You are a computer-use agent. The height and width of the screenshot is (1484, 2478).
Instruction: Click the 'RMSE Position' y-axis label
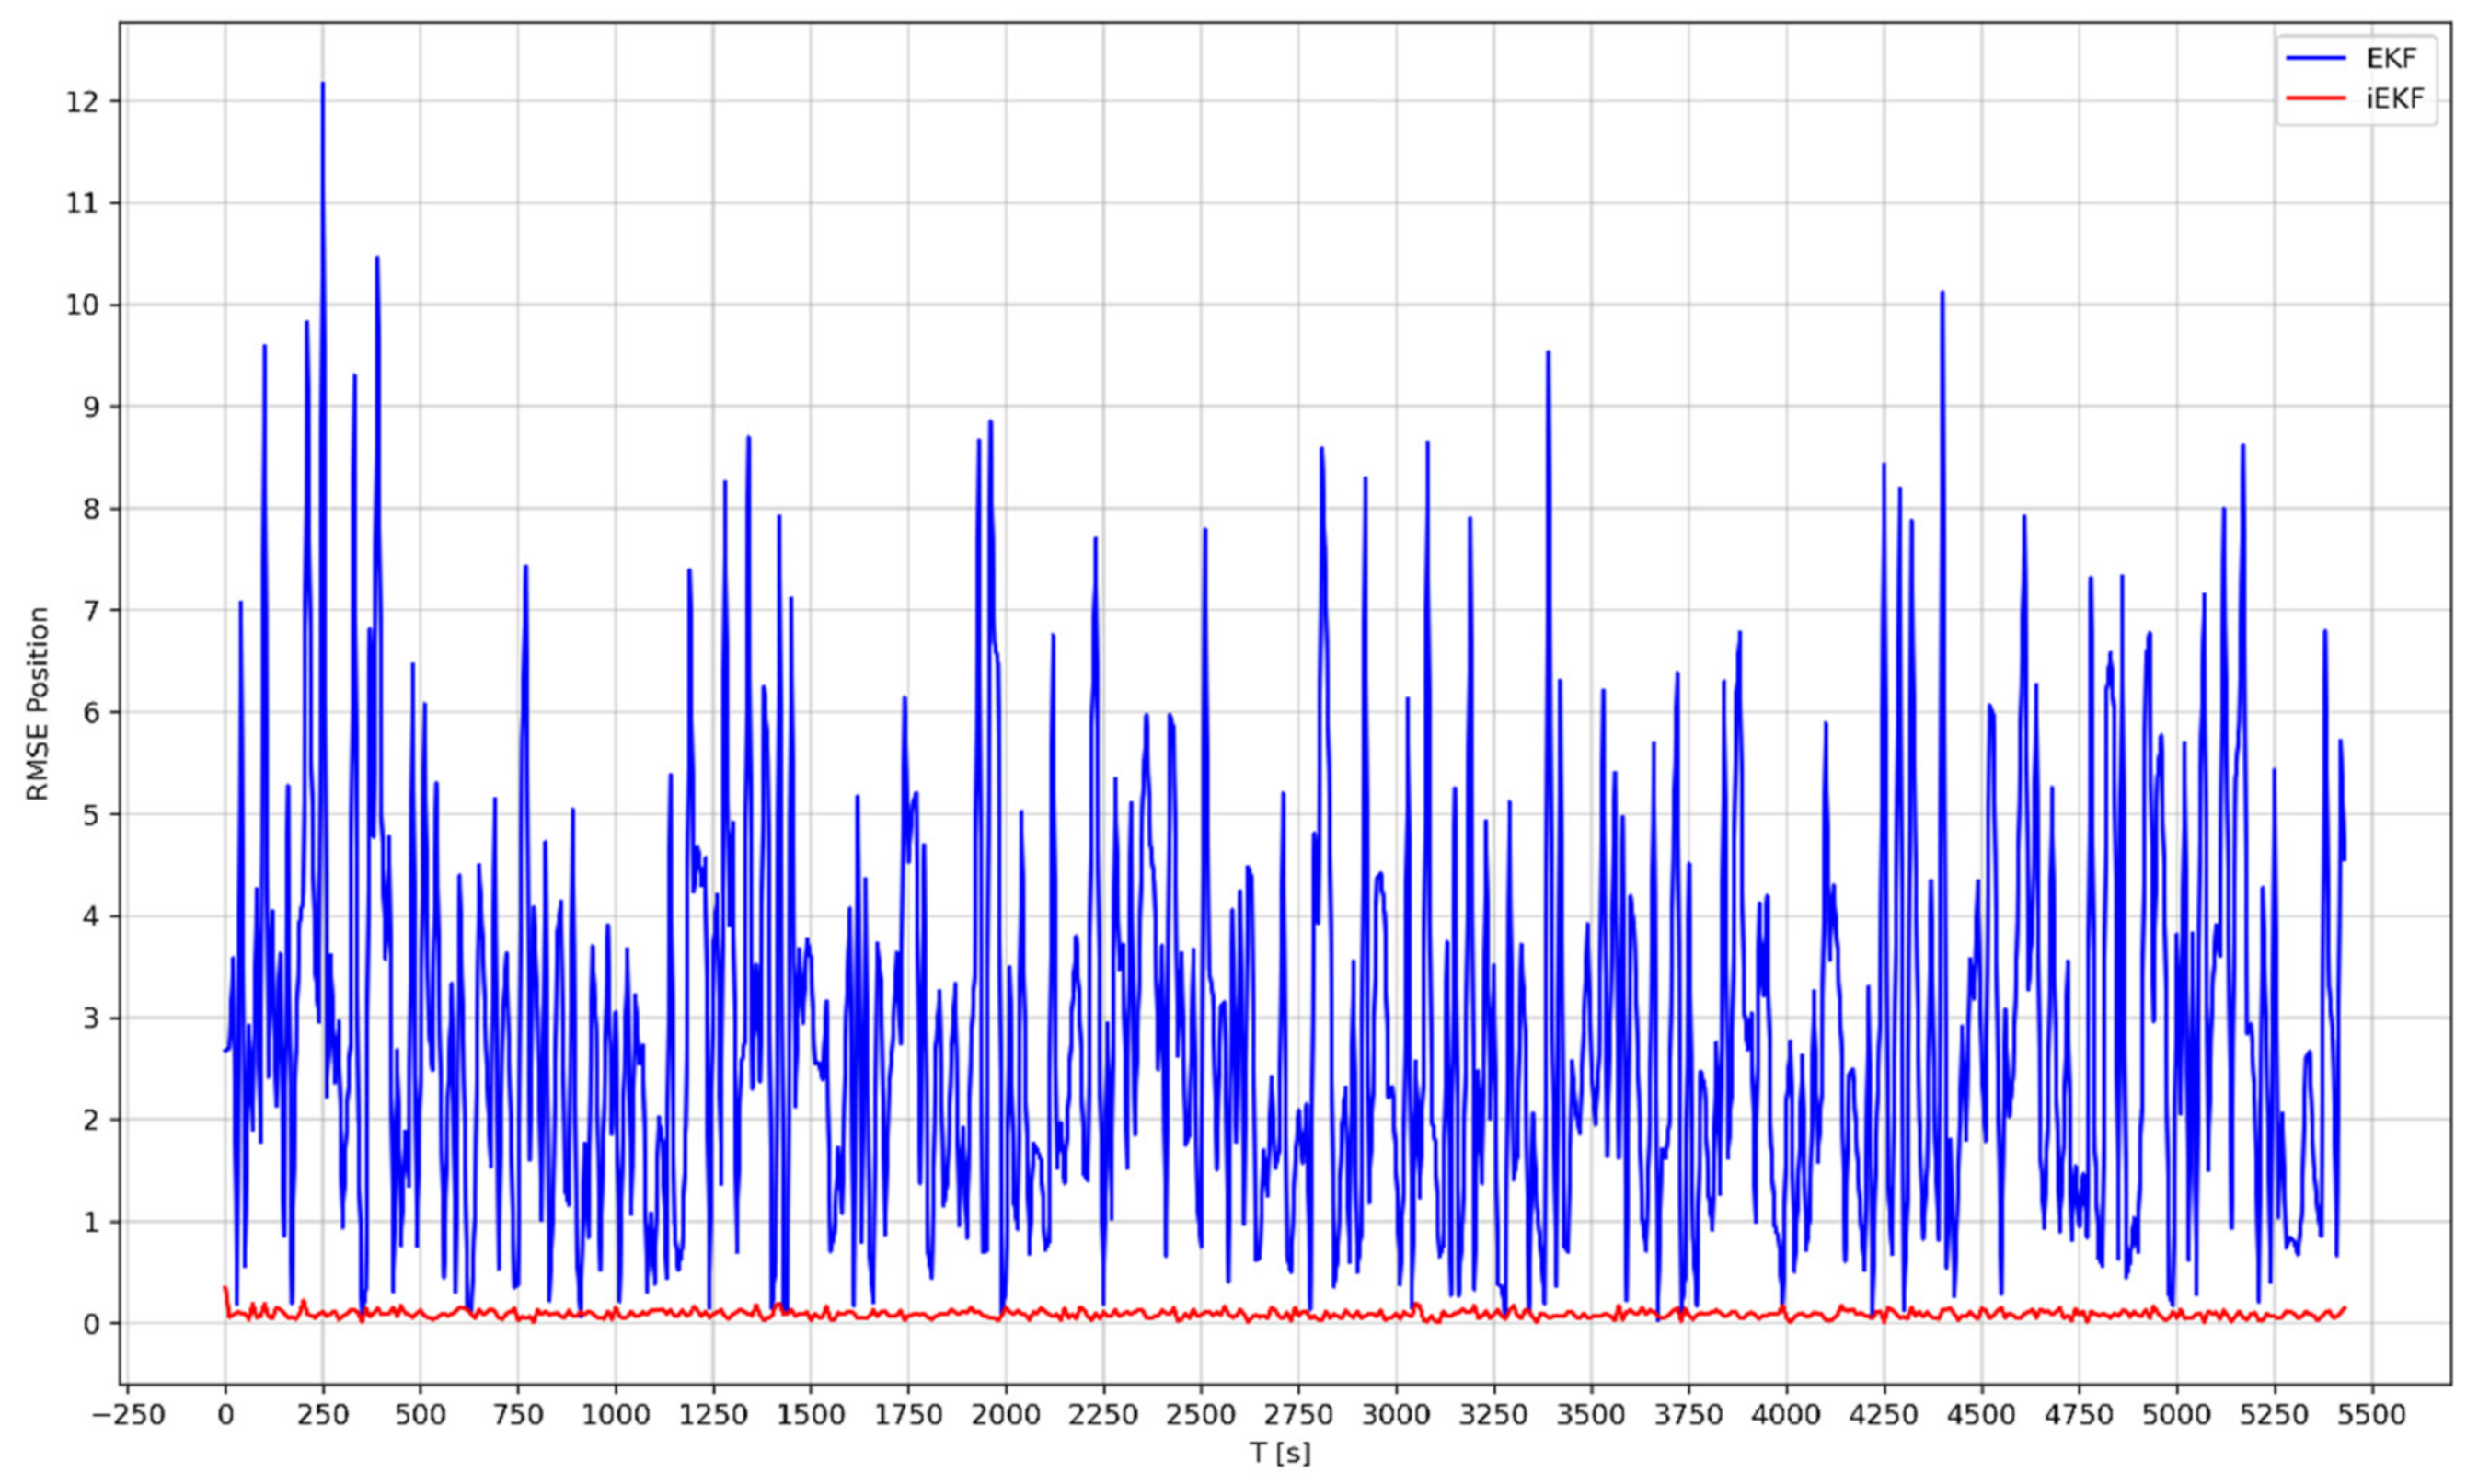(x=38, y=704)
